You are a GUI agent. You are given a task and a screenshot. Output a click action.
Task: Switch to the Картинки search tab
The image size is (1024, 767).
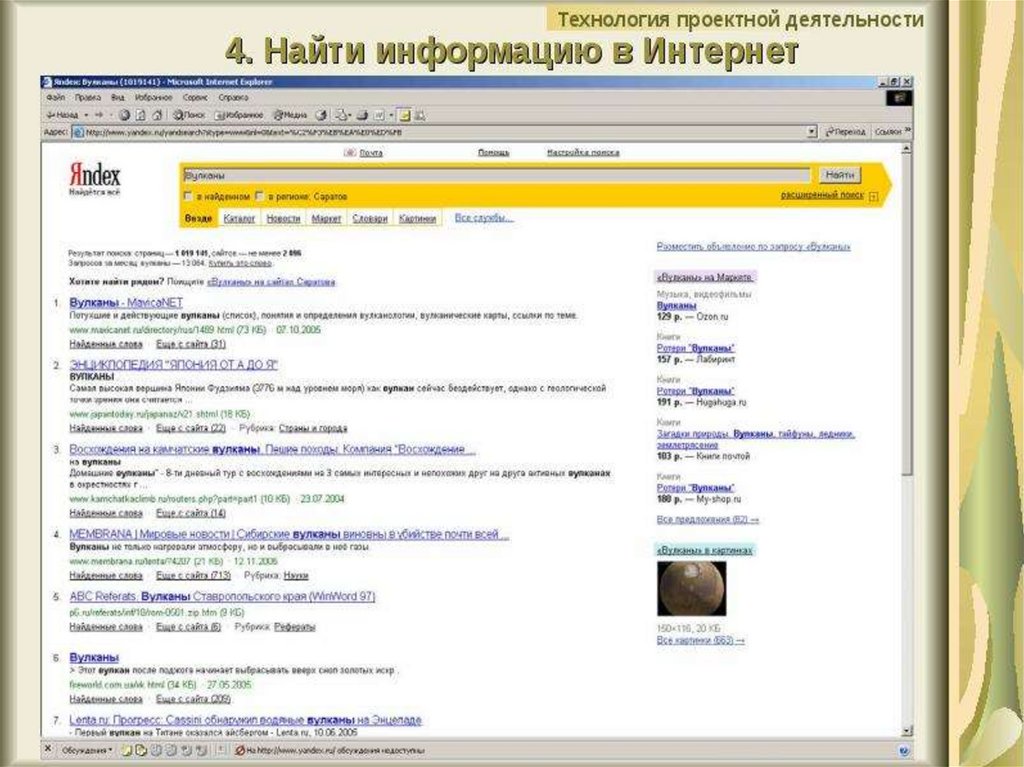(x=417, y=218)
